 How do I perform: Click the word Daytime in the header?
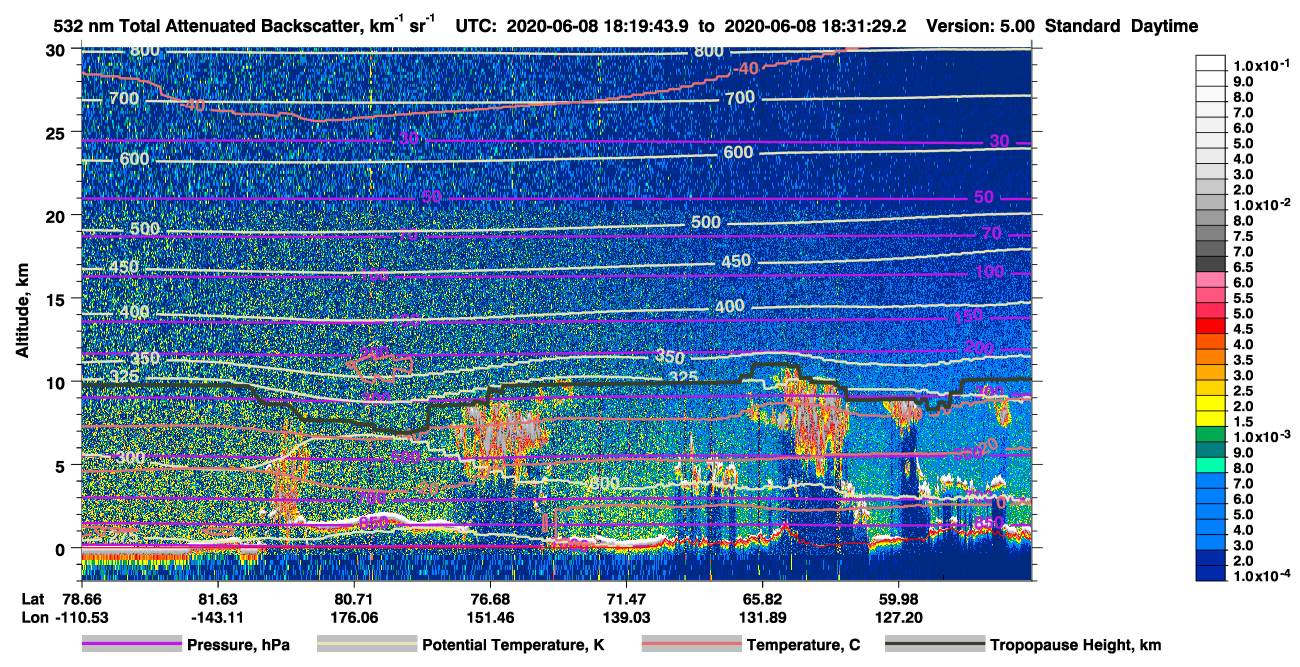[x=1164, y=26]
